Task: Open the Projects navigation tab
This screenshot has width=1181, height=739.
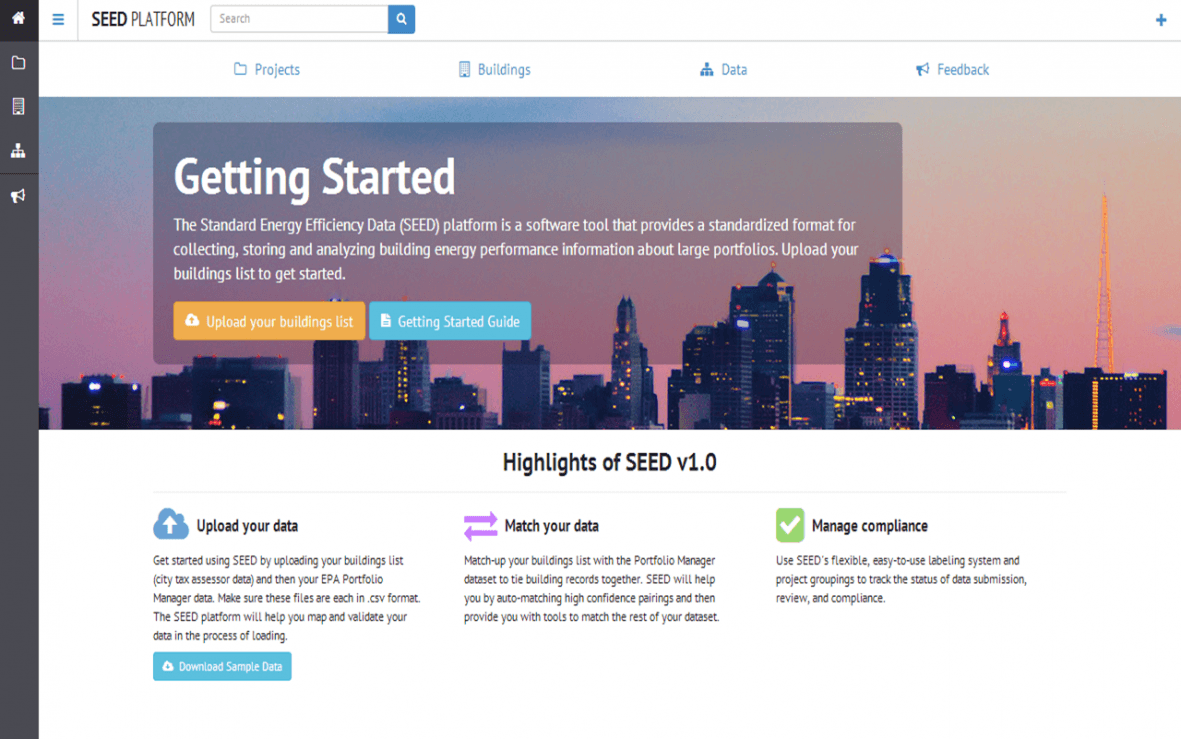Action: tap(267, 70)
